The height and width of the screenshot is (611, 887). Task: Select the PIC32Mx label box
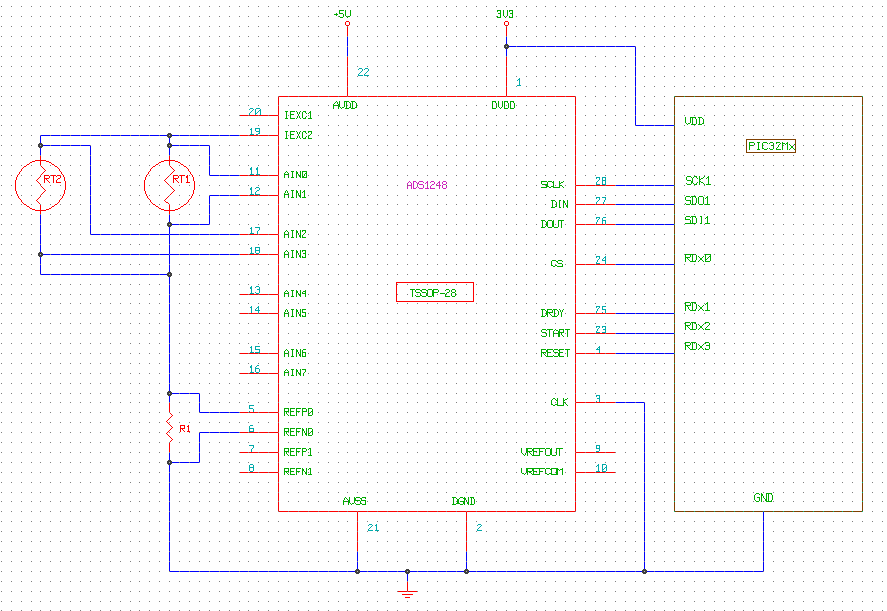point(771,146)
